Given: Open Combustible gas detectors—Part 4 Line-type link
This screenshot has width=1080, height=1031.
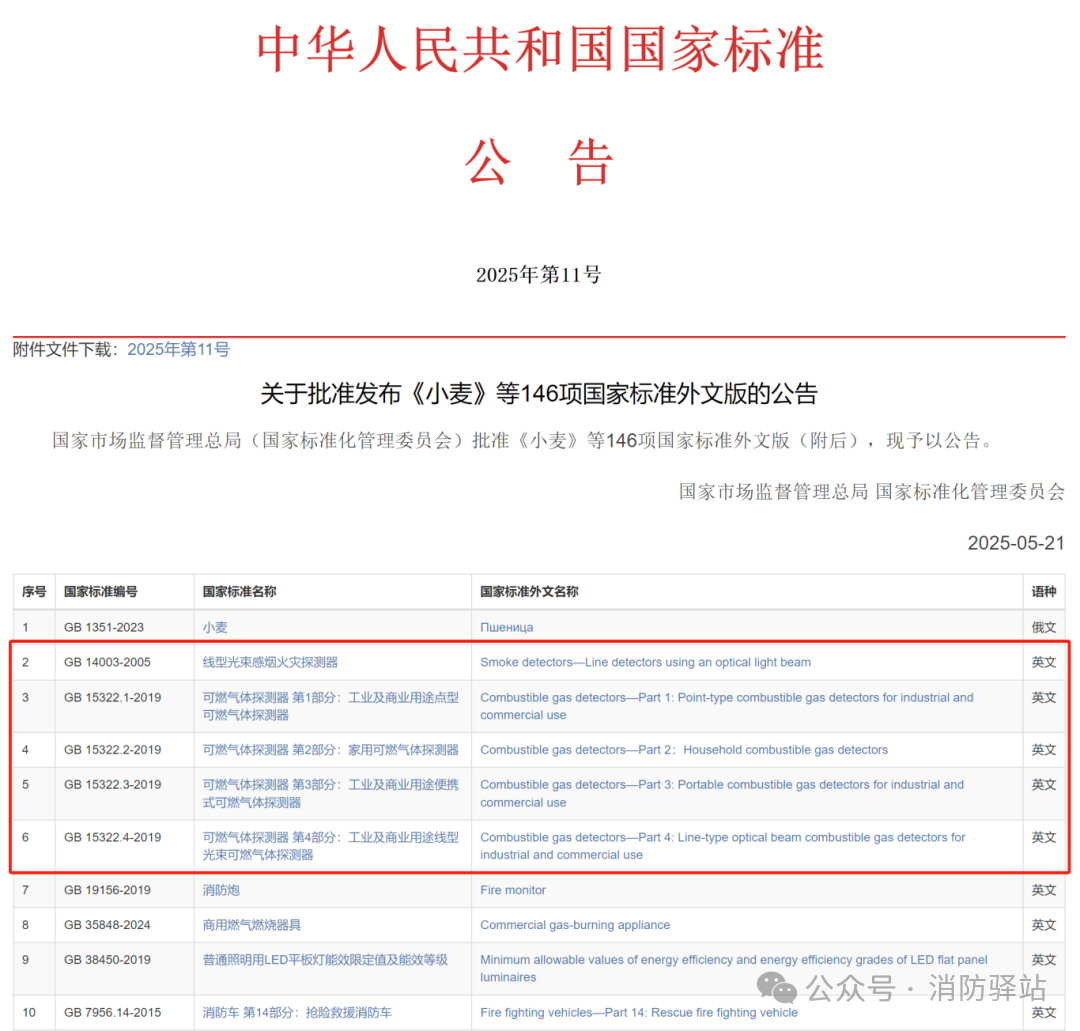Looking at the screenshot, I should pyautogui.click(x=723, y=846).
